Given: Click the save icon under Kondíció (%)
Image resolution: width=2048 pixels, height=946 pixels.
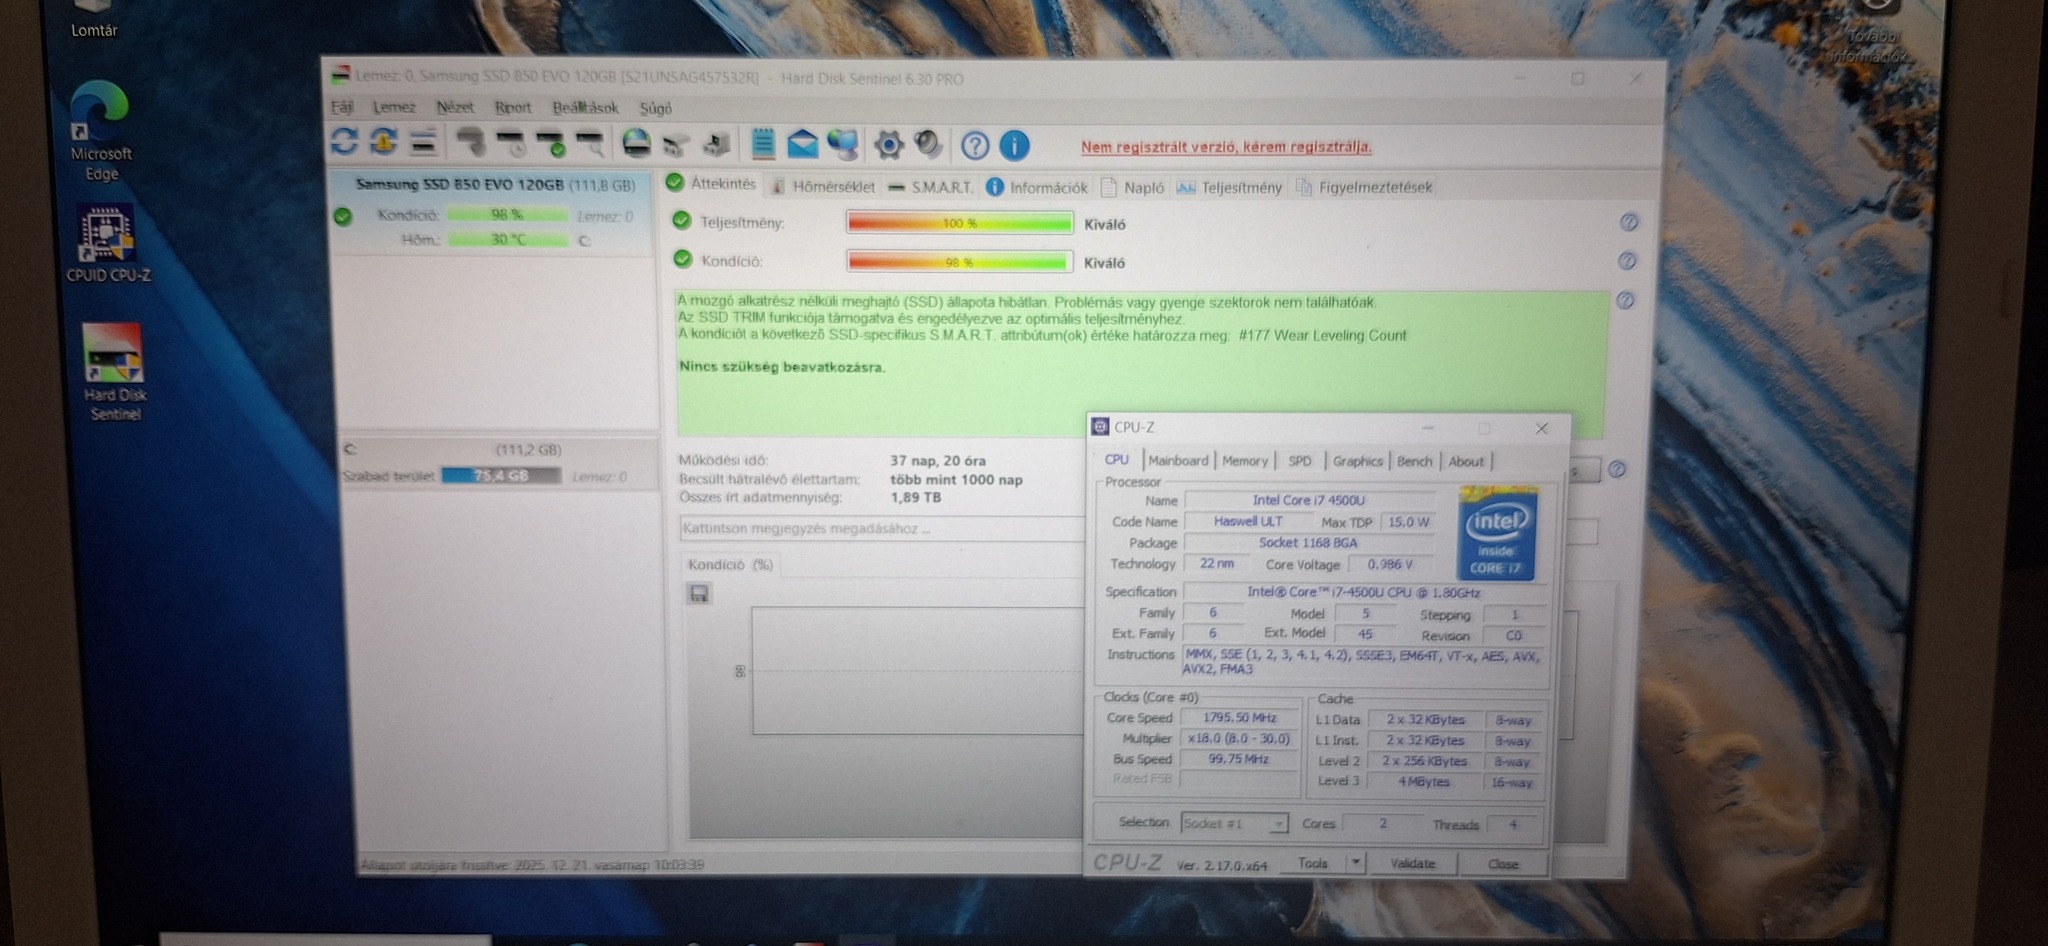Looking at the screenshot, I should [x=699, y=594].
